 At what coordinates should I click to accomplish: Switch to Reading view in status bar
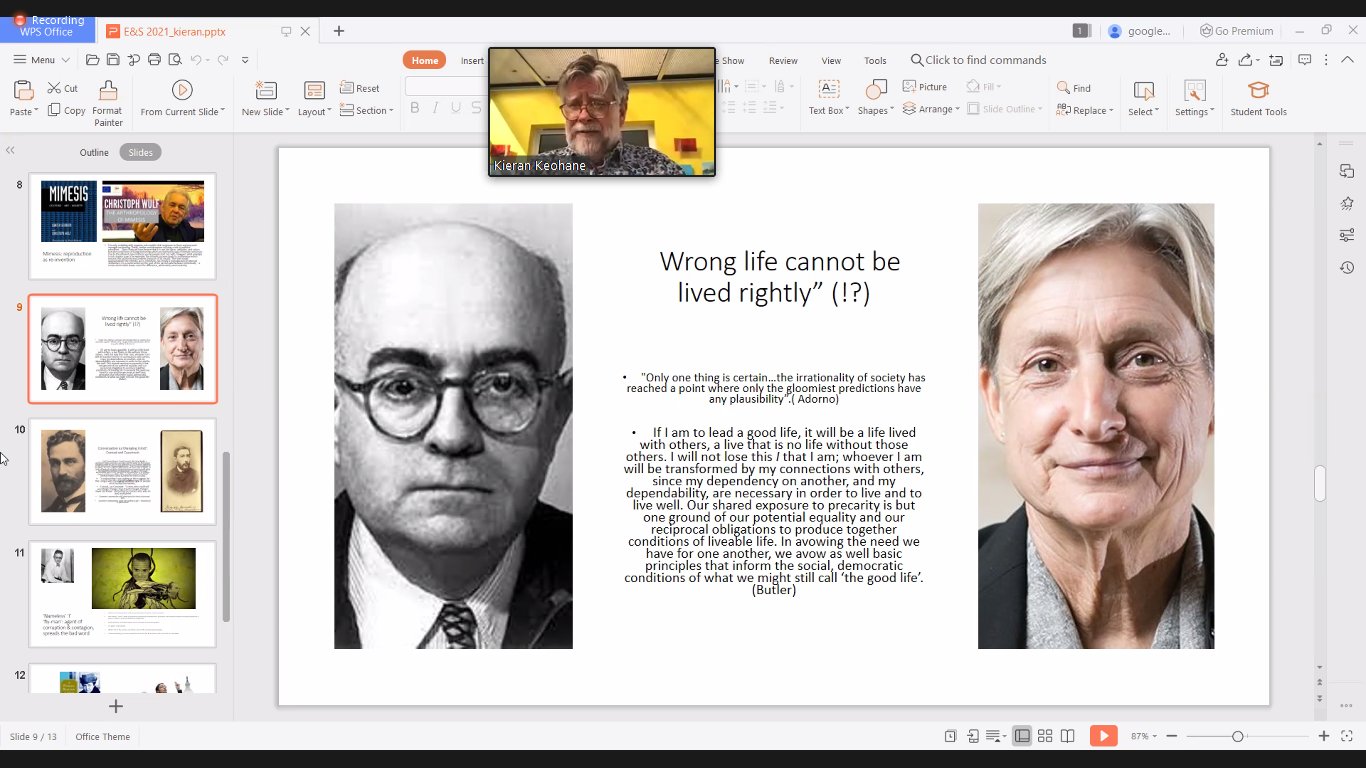(1068, 736)
